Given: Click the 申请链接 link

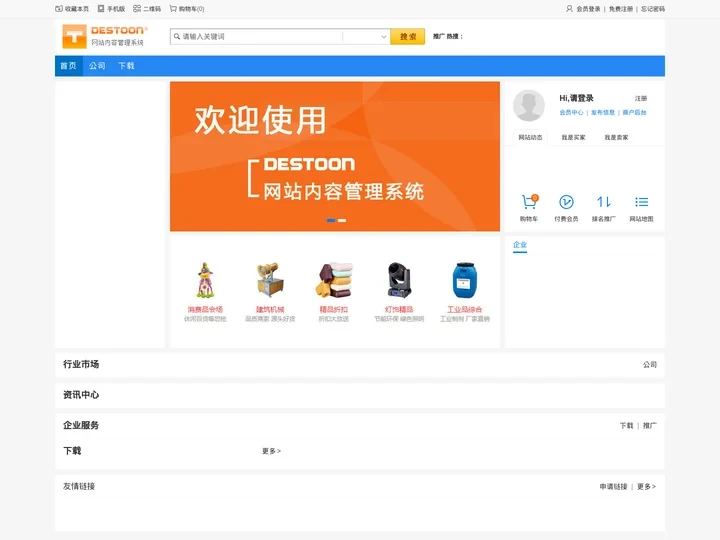Looking at the screenshot, I should [x=613, y=486].
